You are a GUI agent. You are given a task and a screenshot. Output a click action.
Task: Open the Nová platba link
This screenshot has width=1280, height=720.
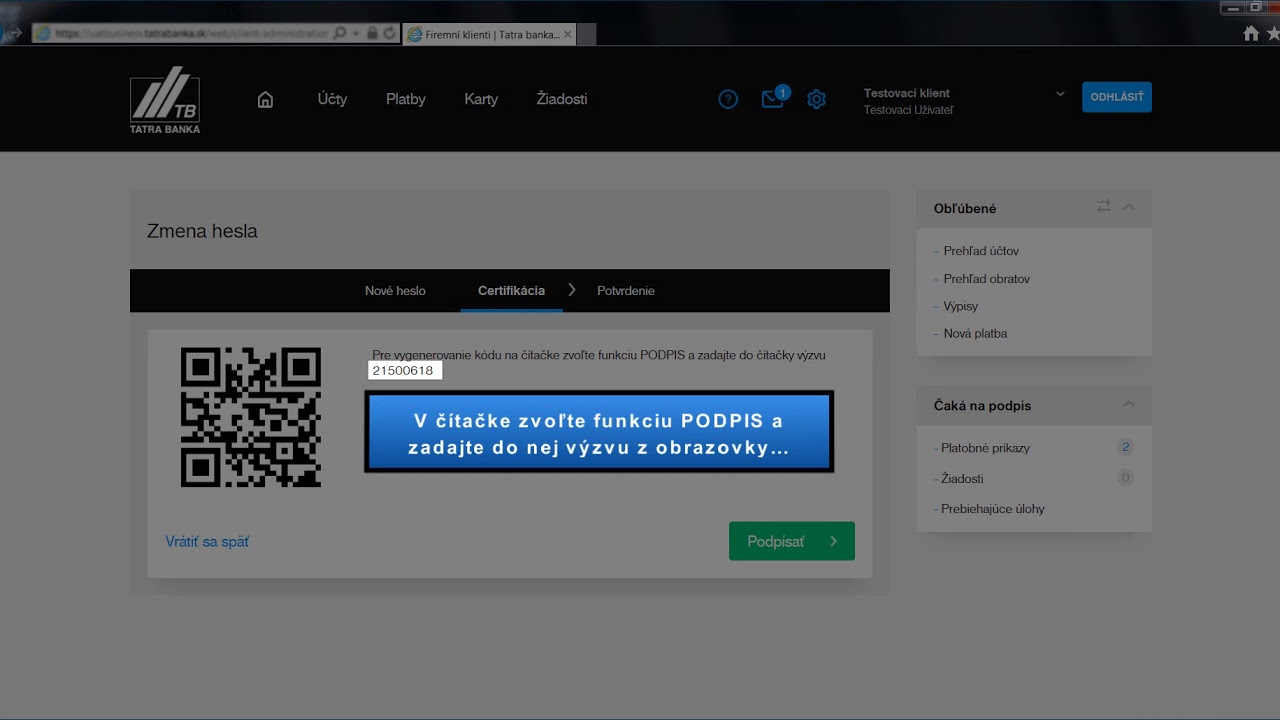(975, 333)
